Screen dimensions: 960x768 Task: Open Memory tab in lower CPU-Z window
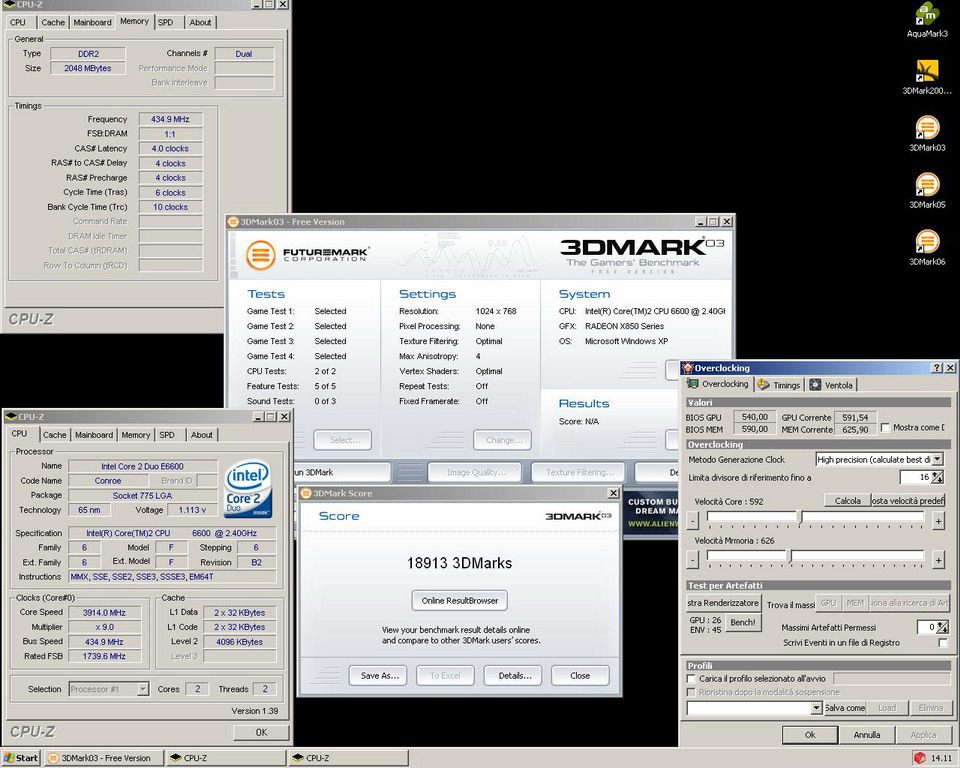135,435
